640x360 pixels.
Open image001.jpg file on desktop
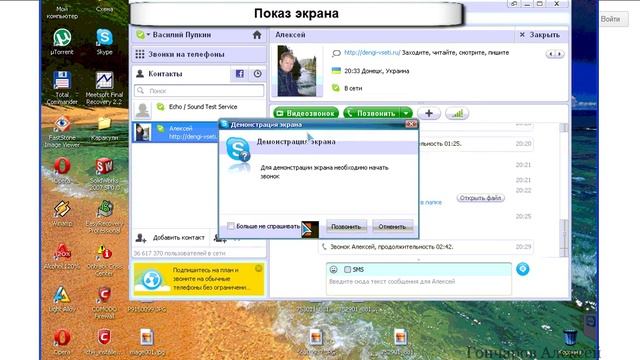(x=147, y=342)
